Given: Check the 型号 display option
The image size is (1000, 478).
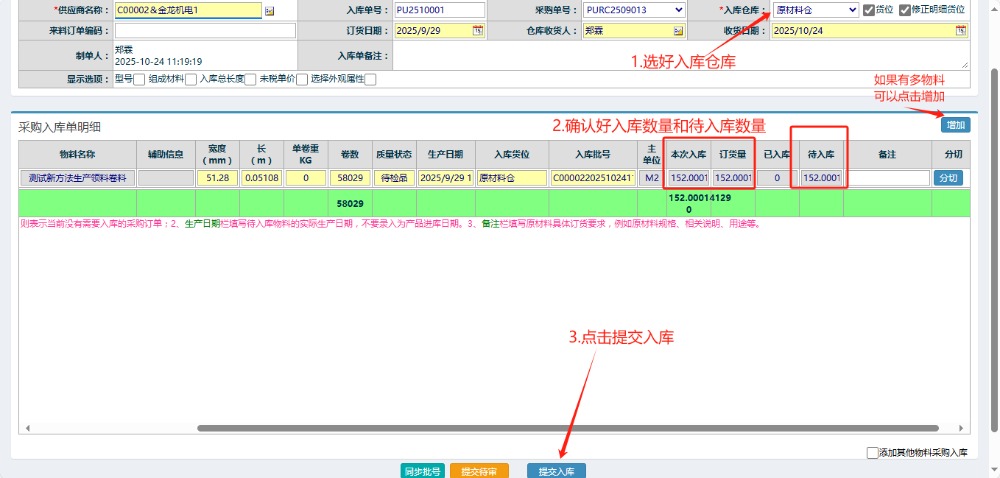Looking at the screenshot, I should 139,79.
